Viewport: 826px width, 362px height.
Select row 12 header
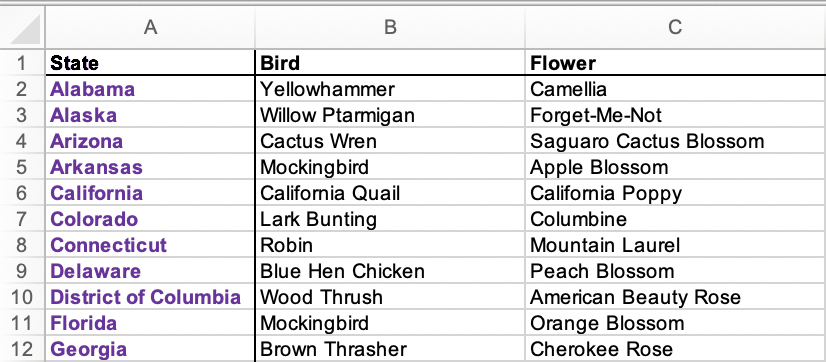[22, 349]
